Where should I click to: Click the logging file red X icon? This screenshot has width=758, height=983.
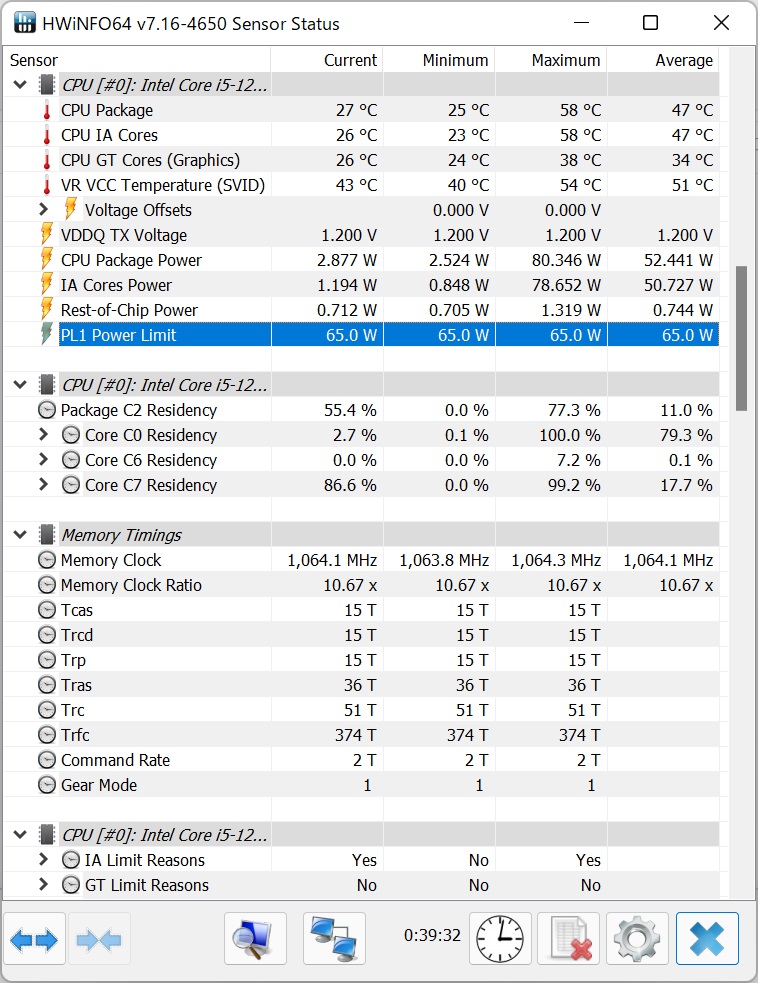click(568, 939)
